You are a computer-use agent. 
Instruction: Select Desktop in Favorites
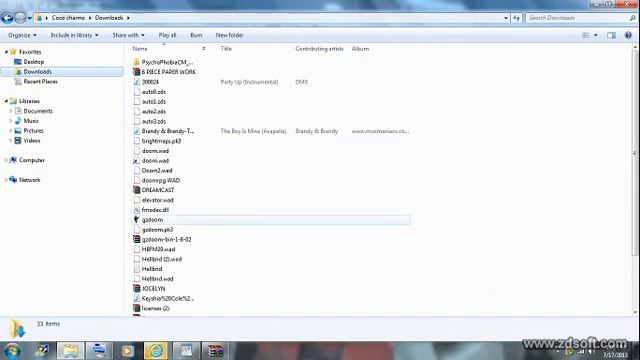coord(33,62)
